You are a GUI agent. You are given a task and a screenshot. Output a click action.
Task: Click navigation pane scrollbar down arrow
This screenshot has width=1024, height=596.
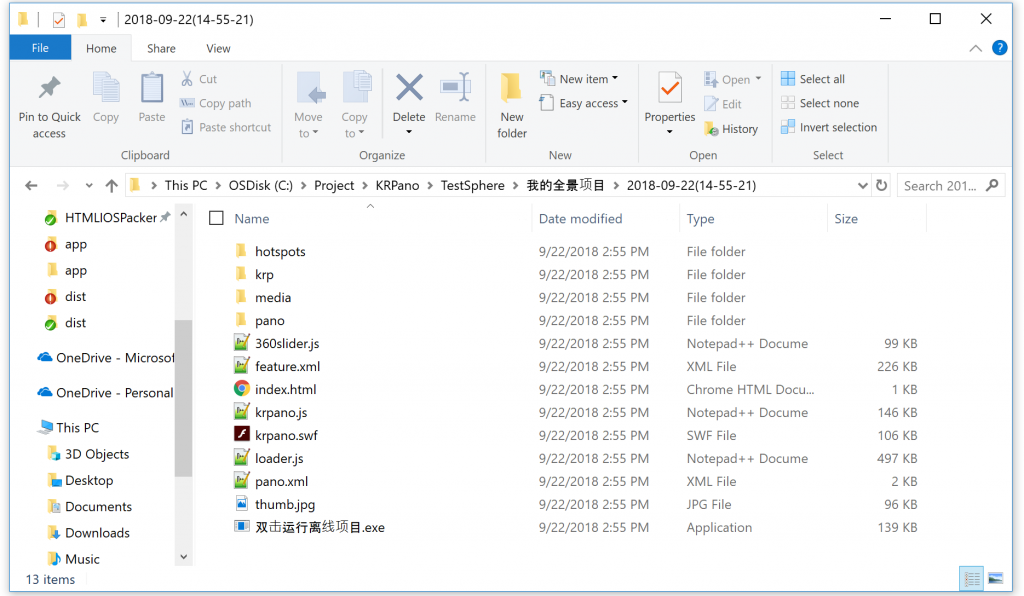[184, 557]
